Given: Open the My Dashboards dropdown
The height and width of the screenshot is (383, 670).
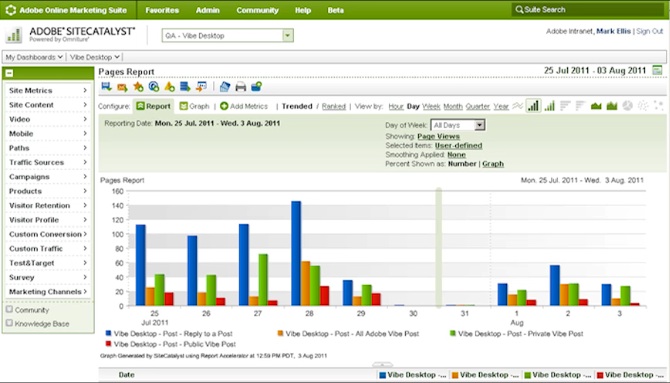Looking at the screenshot, I should pos(34,57).
